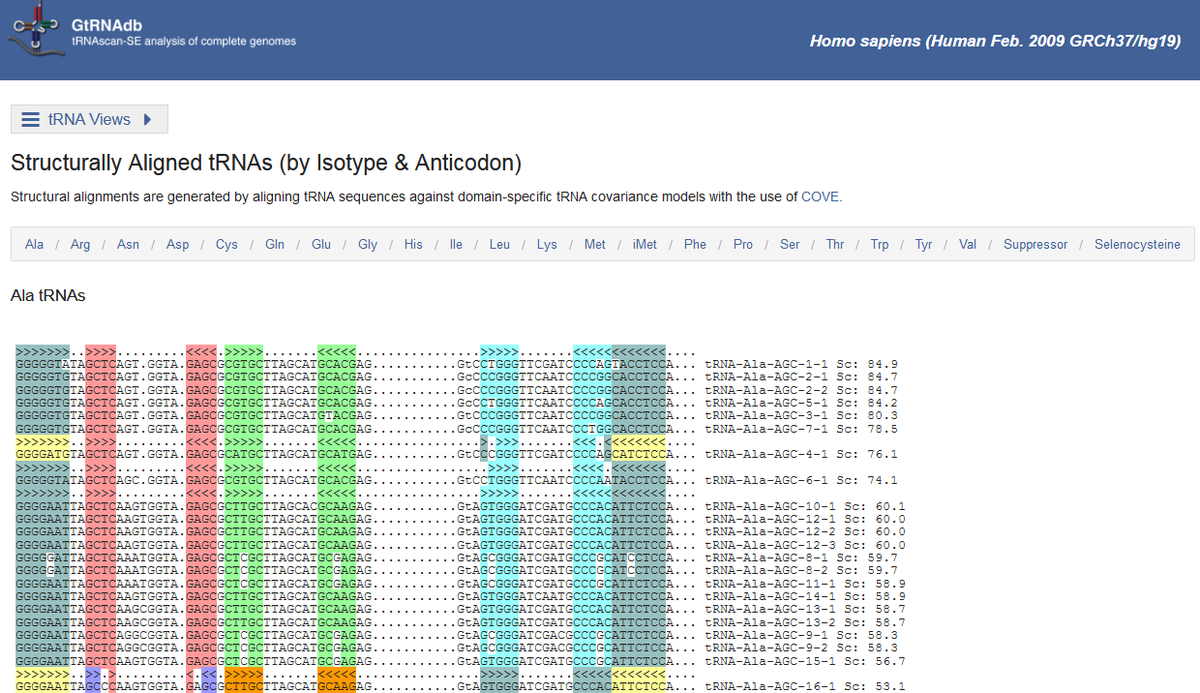Select tRNA-Ala-AGC-7-1 entry

(767, 429)
